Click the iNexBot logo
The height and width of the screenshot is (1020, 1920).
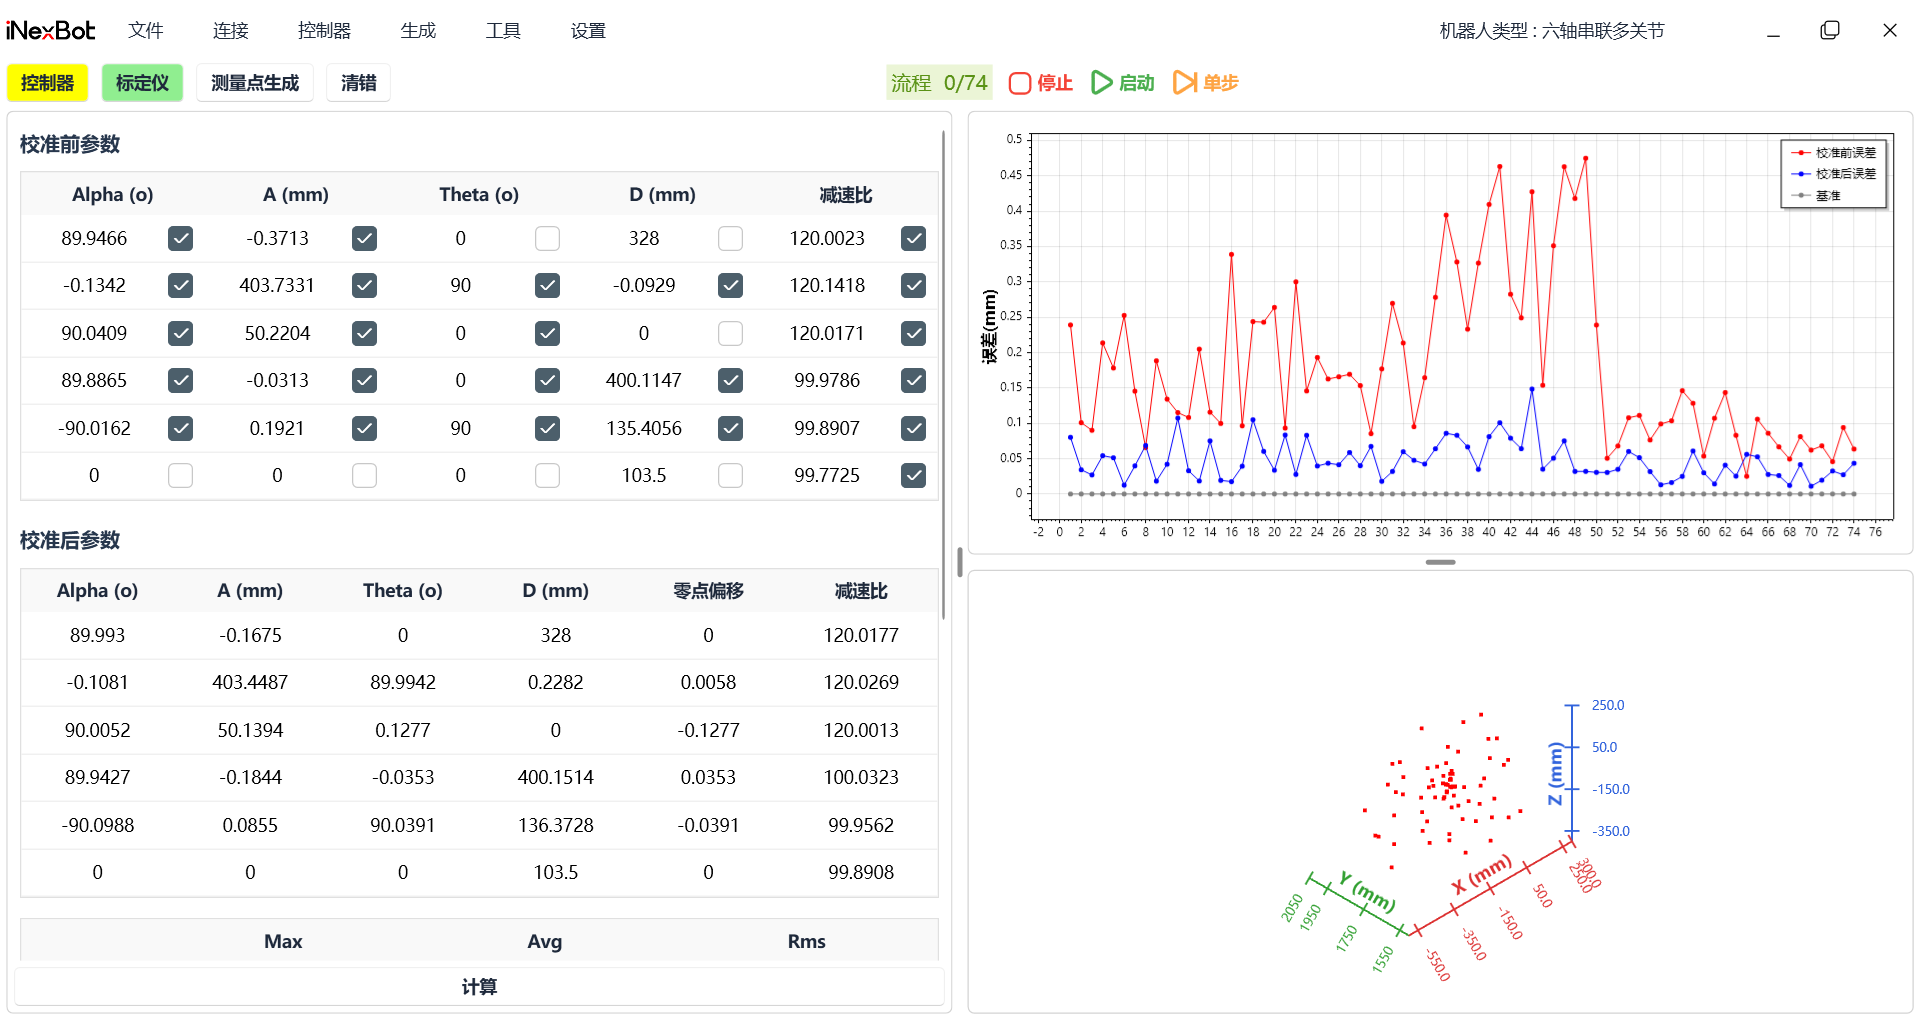click(50, 31)
